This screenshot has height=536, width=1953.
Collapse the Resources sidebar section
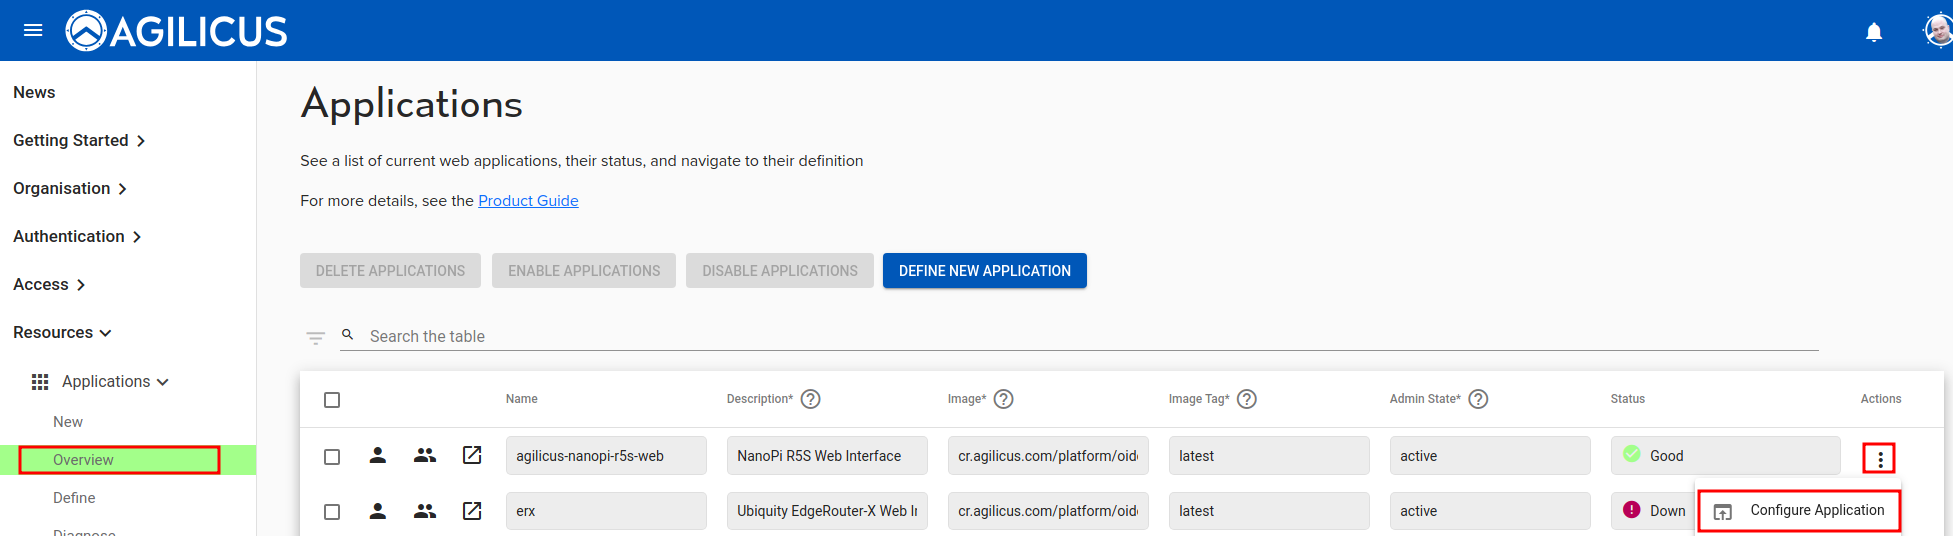62,333
